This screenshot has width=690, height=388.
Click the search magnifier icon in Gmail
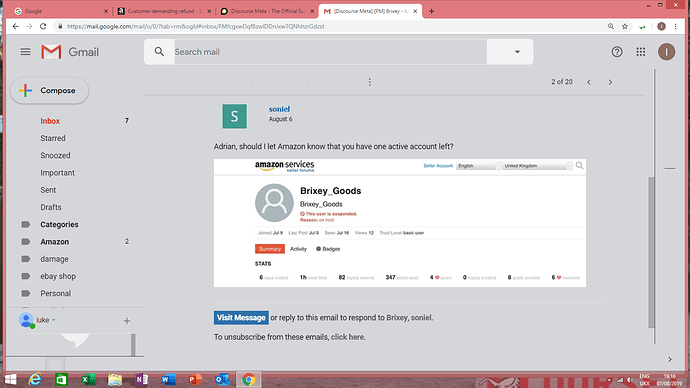point(159,52)
